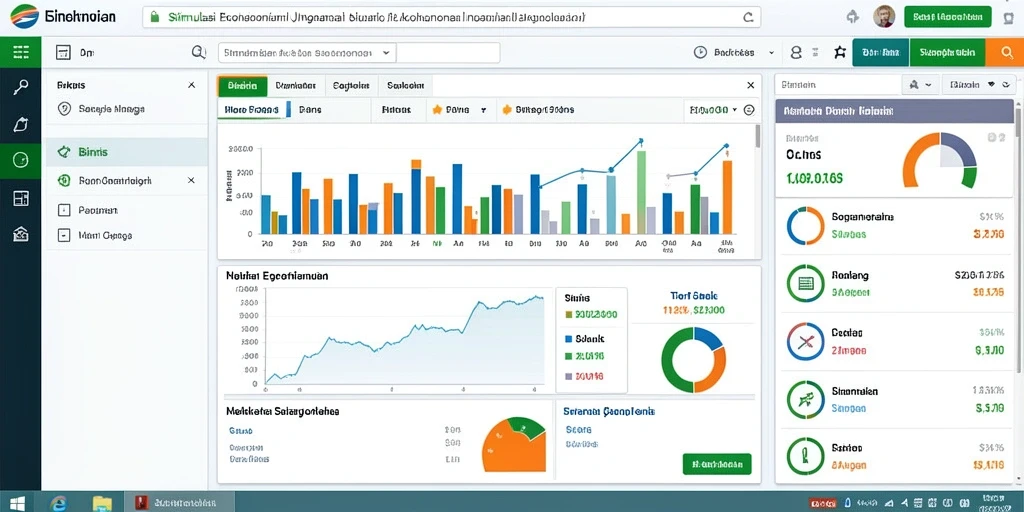Open the house icon in left sidebar
Screen dimensions: 1024x512
20,234
